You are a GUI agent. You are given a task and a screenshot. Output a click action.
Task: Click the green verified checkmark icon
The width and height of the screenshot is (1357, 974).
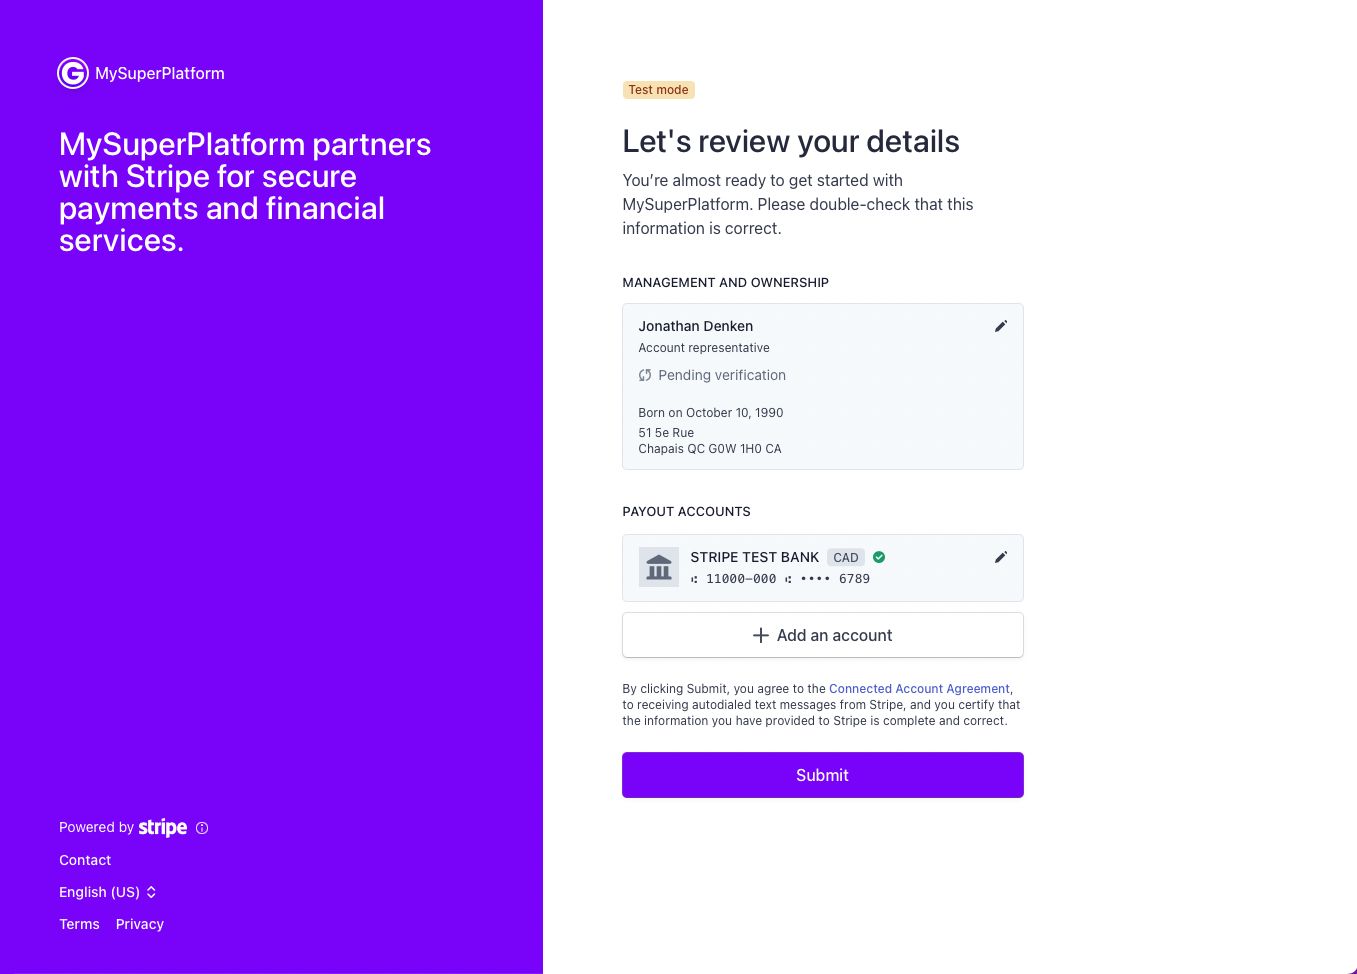coord(879,557)
